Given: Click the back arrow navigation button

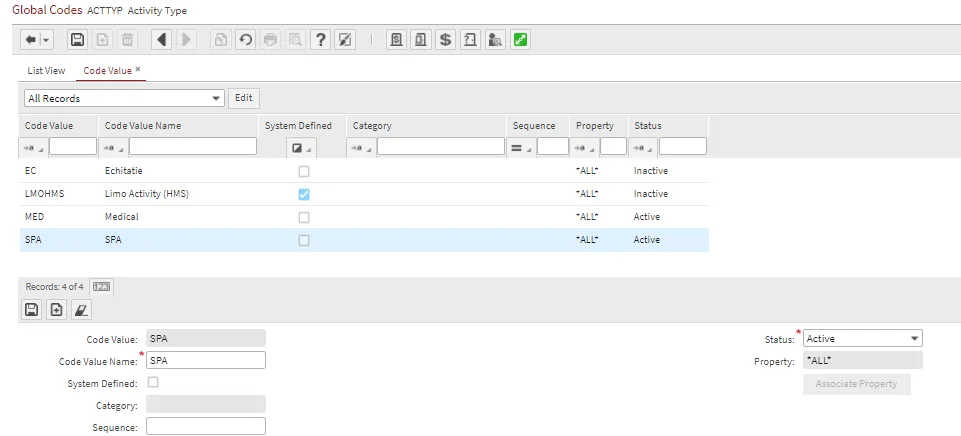Looking at the screenshot, I should pyautogui.click(x=31, y=40).
